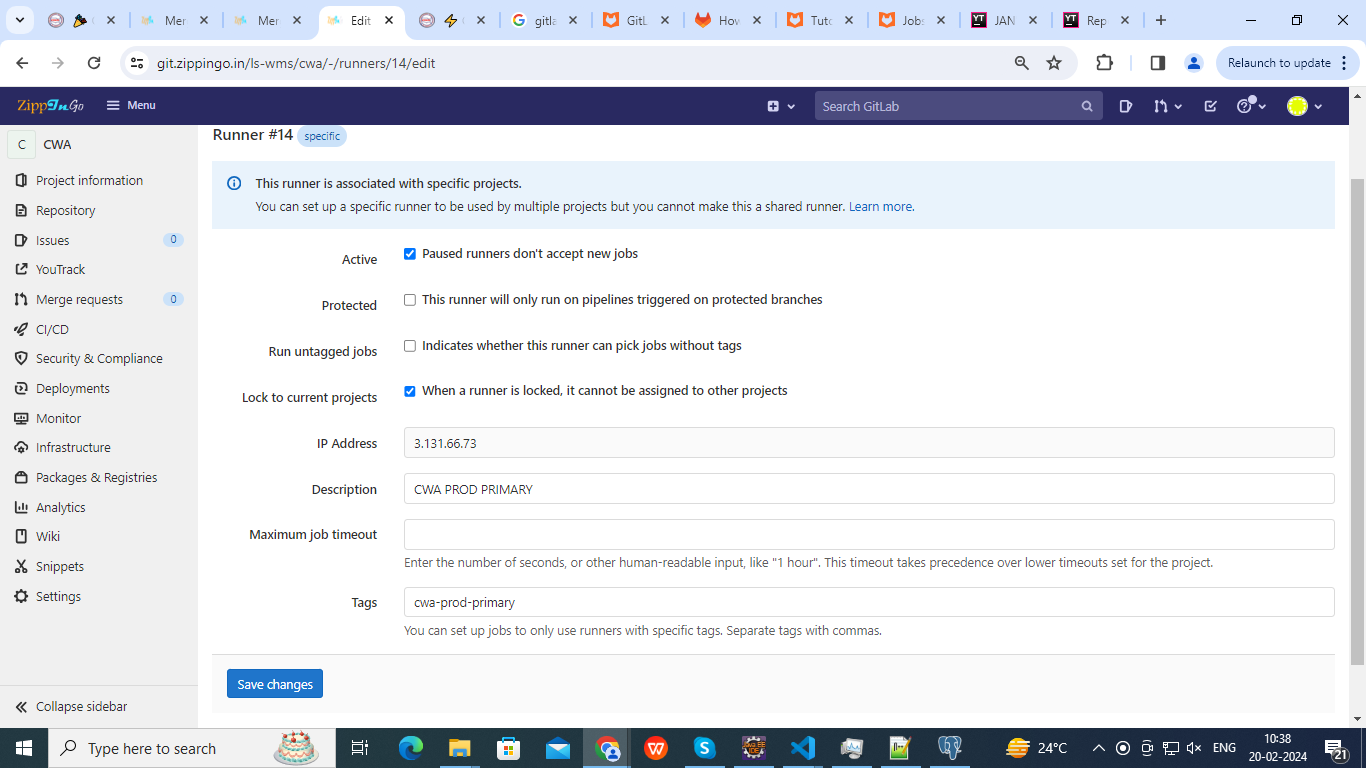Open CI/CD rocket icon in sidebar

pyautogui.click(x=21, y=329)
